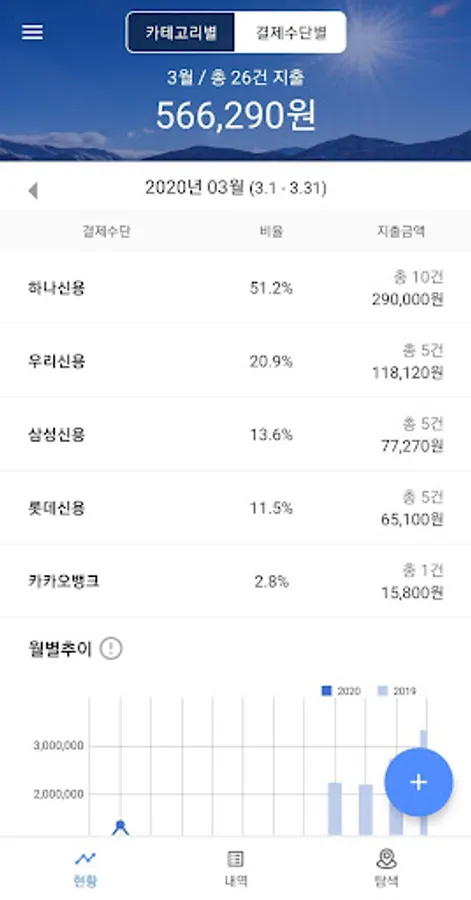The image size is (471, 900).
Task: Open 우리신용 payment row
Action: coord(235,362)
